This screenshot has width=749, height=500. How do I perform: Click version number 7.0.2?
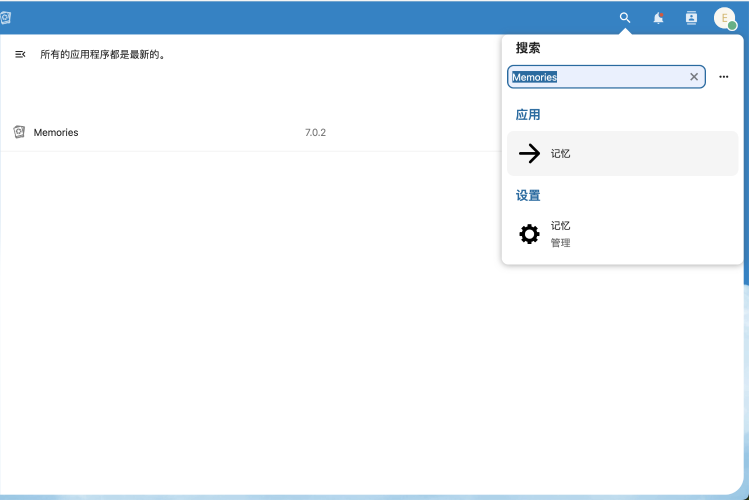tap(315, 133)
